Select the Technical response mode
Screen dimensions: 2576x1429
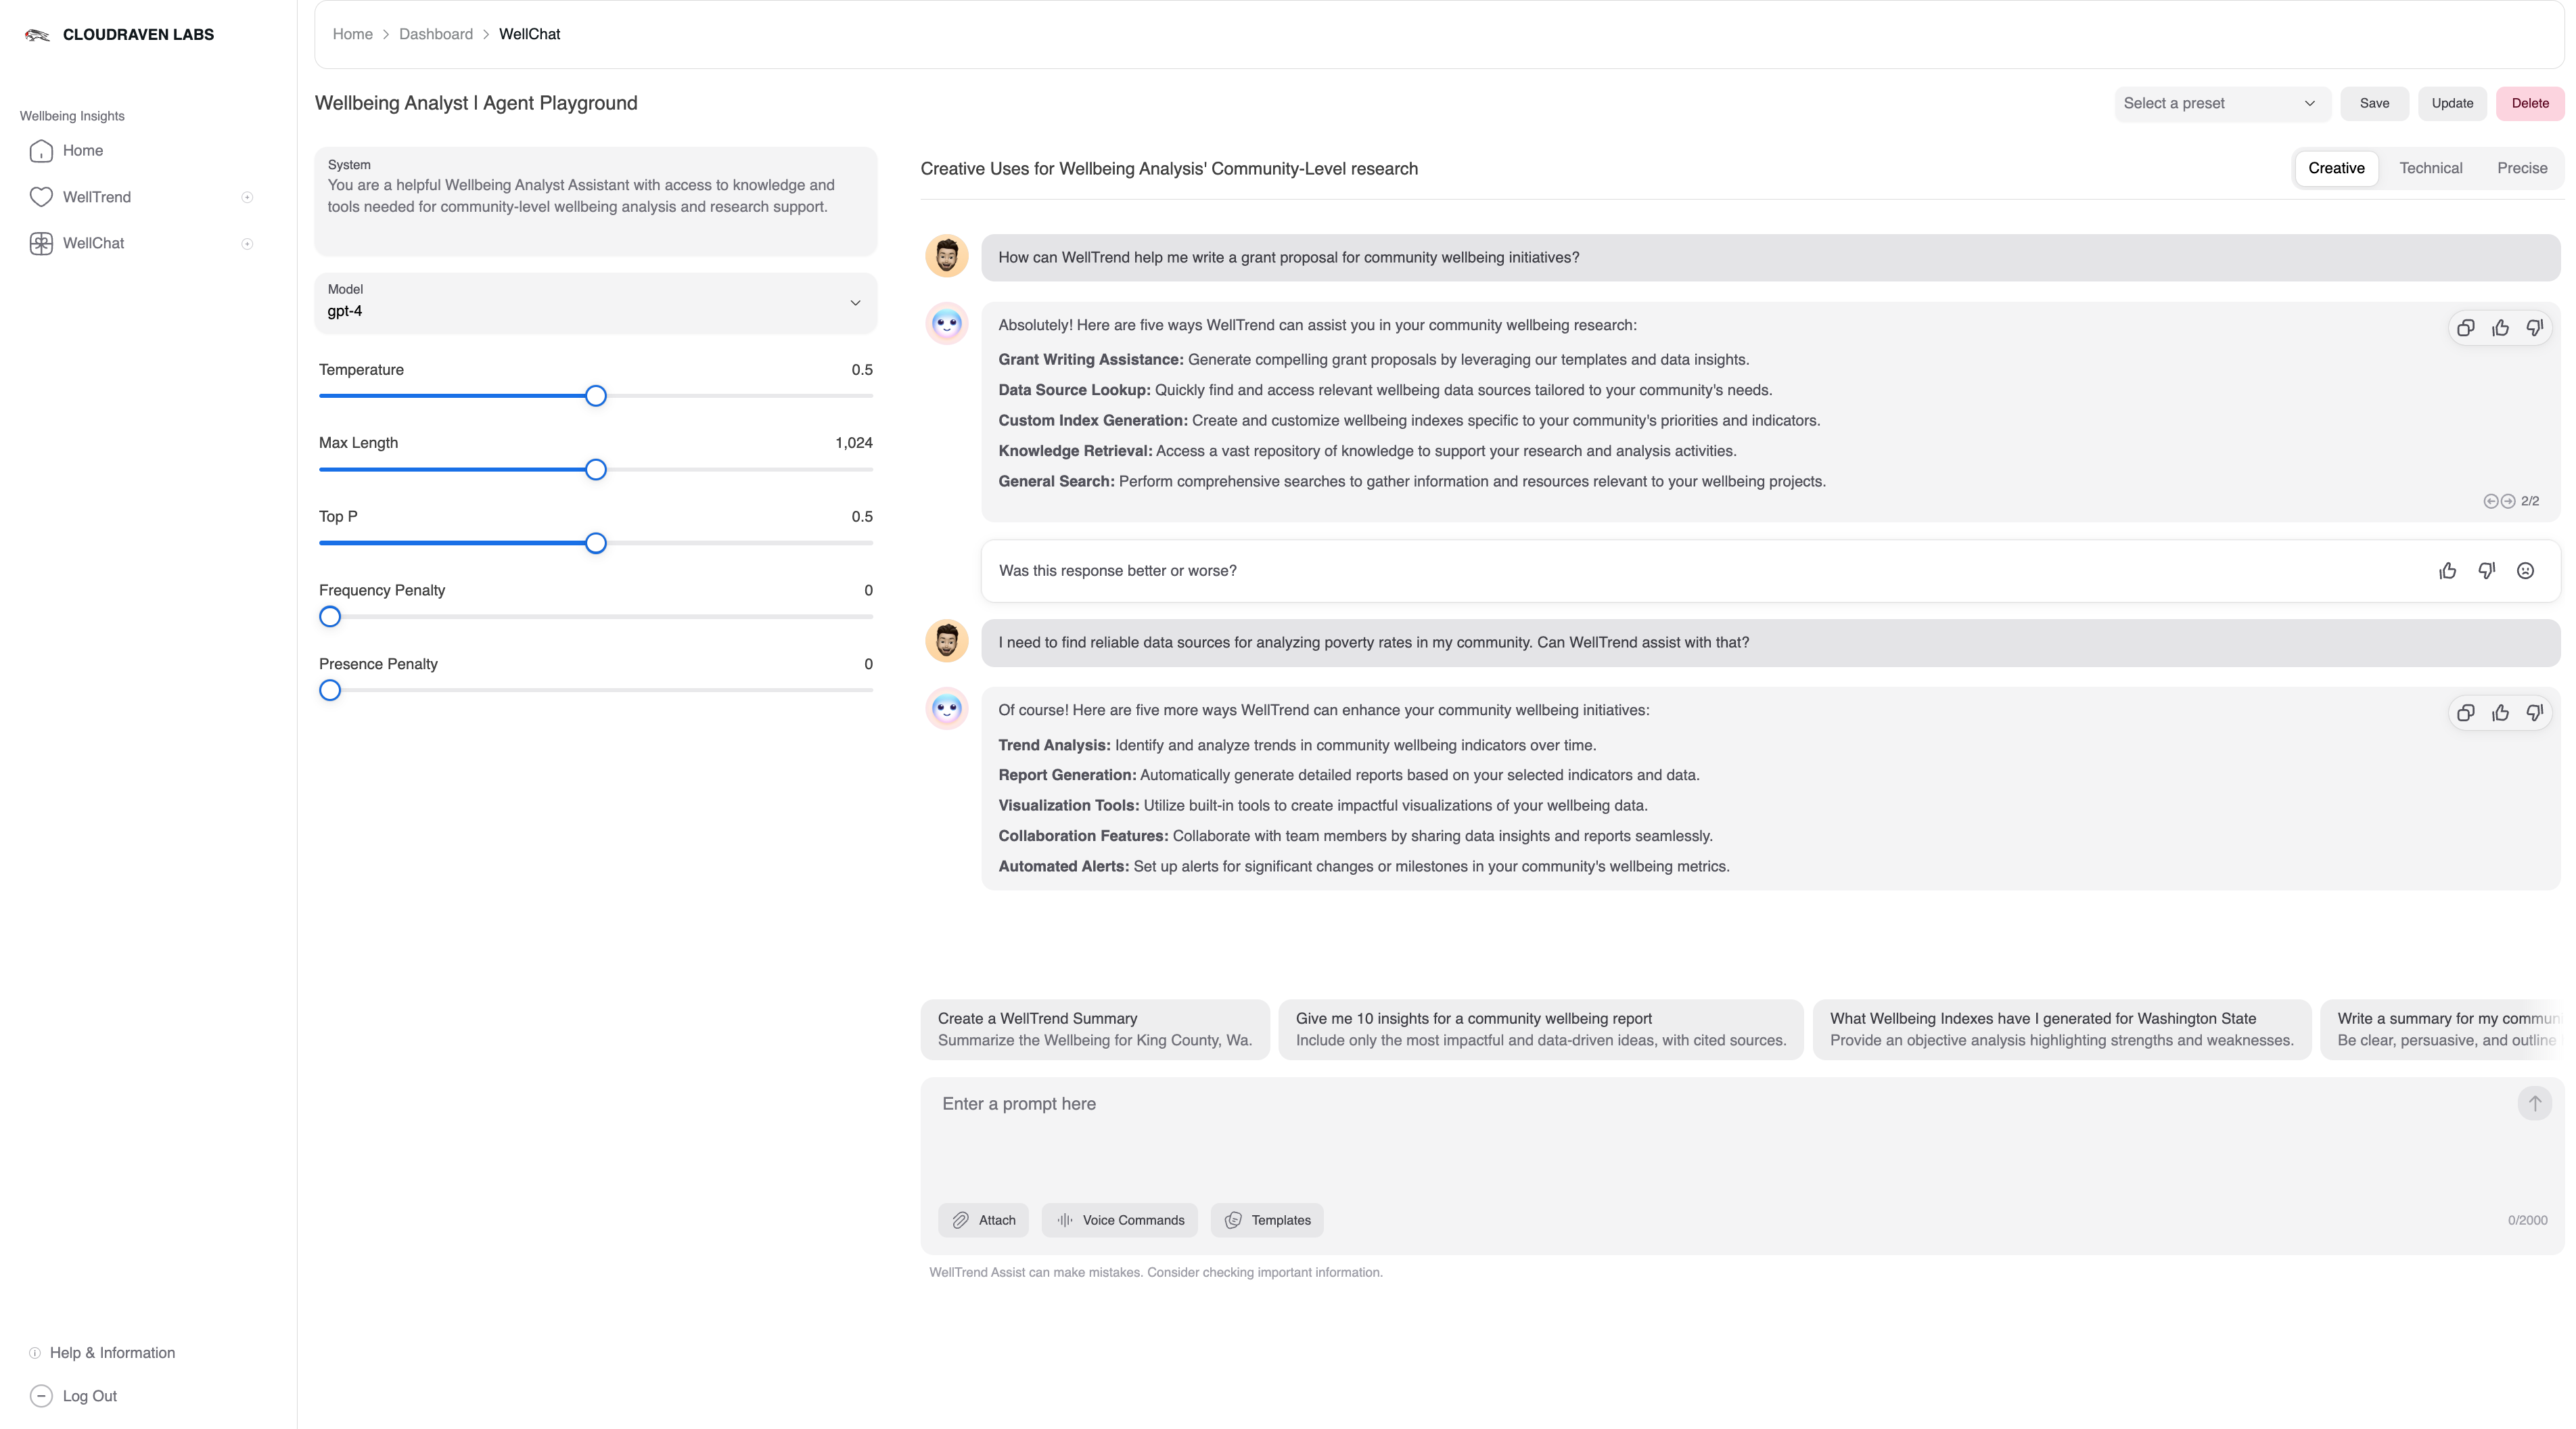[2430, 168]
